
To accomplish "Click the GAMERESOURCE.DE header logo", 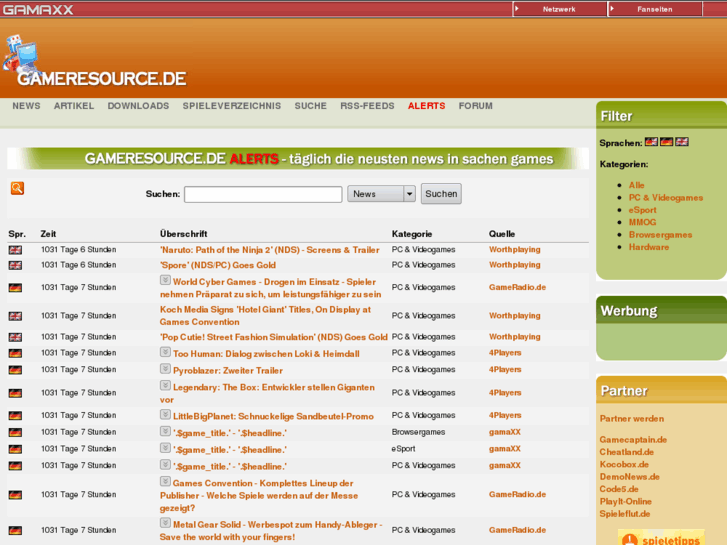I will coord(95,62).
